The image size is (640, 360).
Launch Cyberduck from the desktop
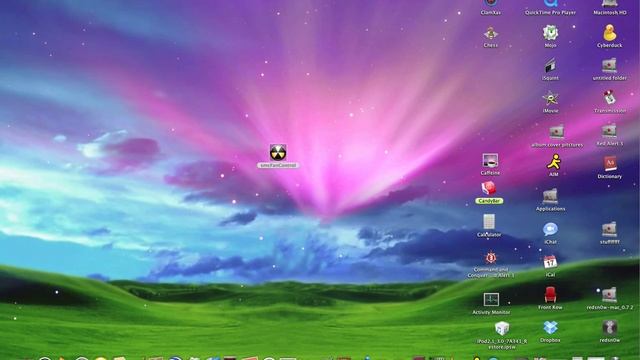pyautogui.click(x=609, y=33)
